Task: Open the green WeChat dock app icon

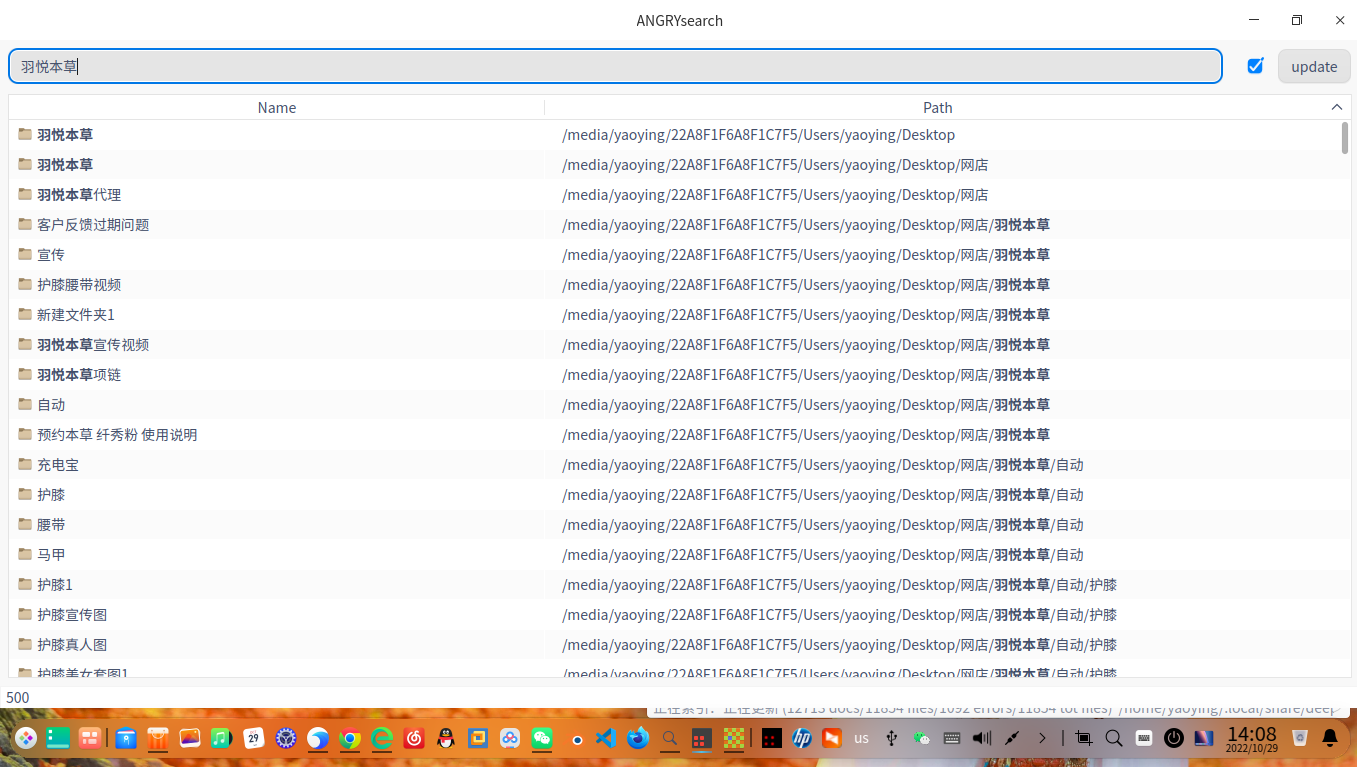Action: point(542,739)
